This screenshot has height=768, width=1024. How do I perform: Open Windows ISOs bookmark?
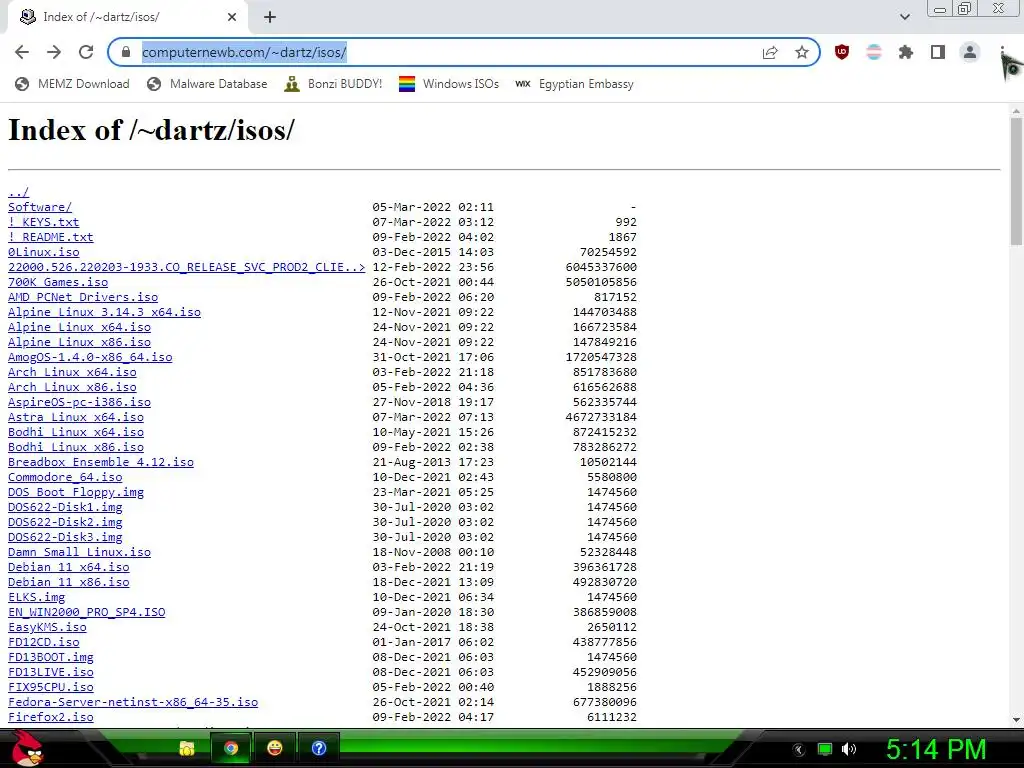tap(449, 84)
